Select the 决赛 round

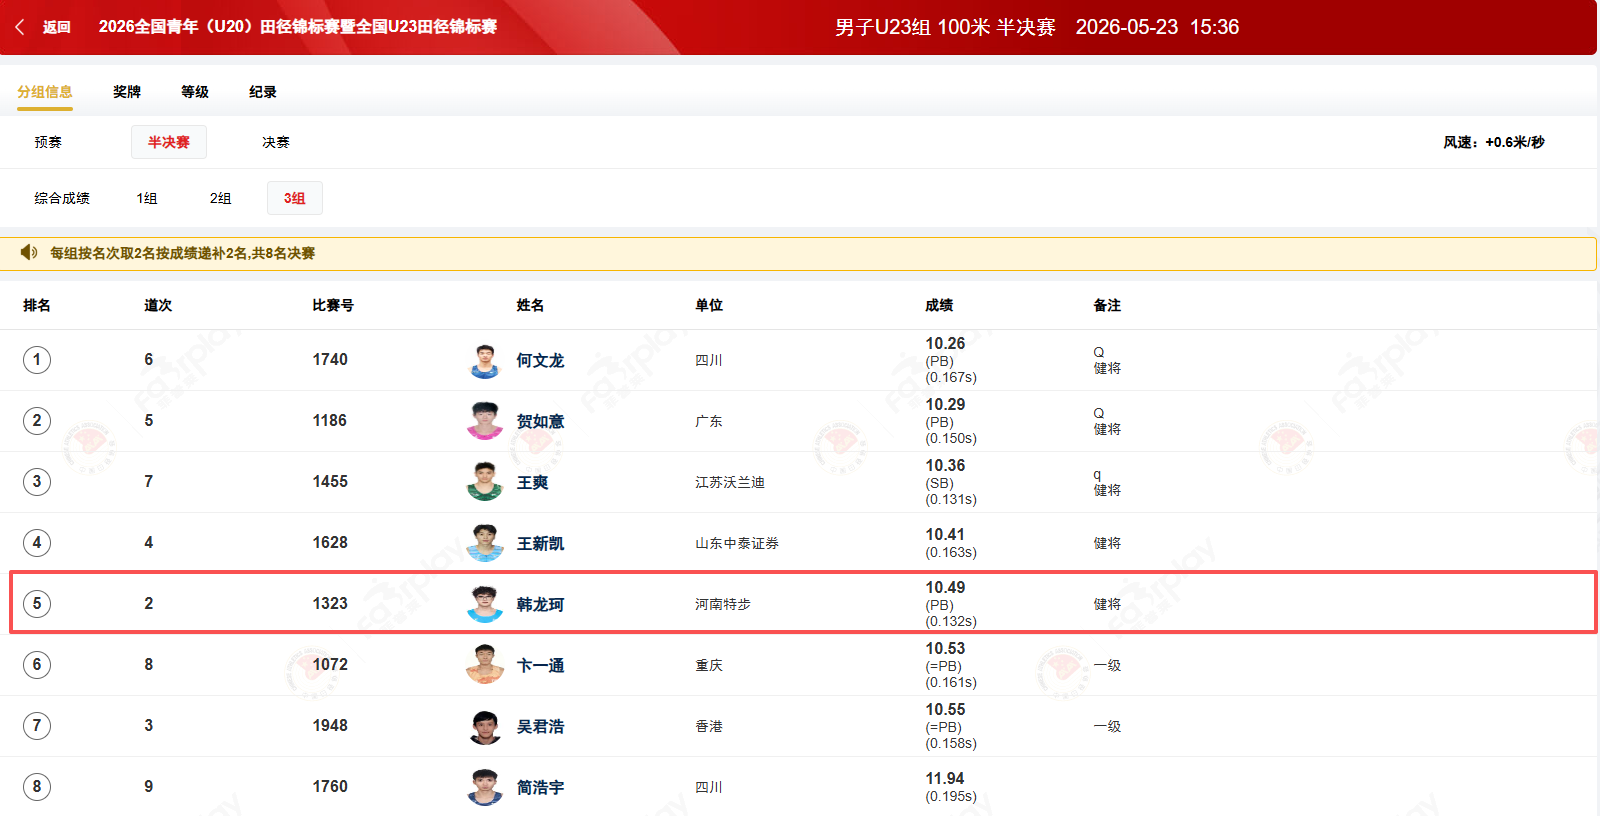pyautogui.click(x=276, y=142)
